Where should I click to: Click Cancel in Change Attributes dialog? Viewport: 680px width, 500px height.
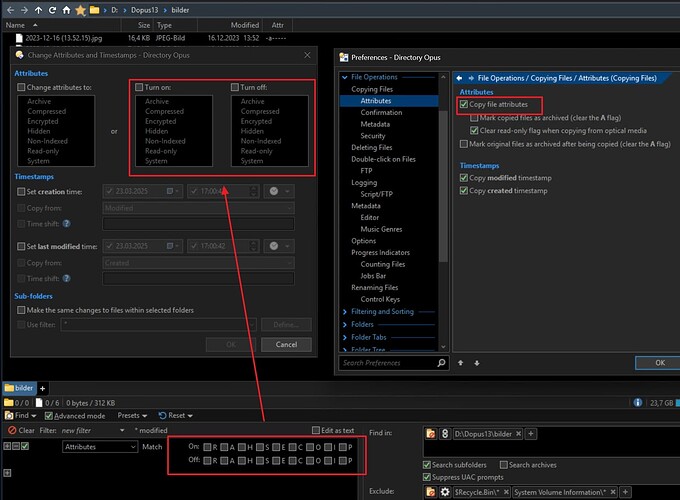(286, 344)
